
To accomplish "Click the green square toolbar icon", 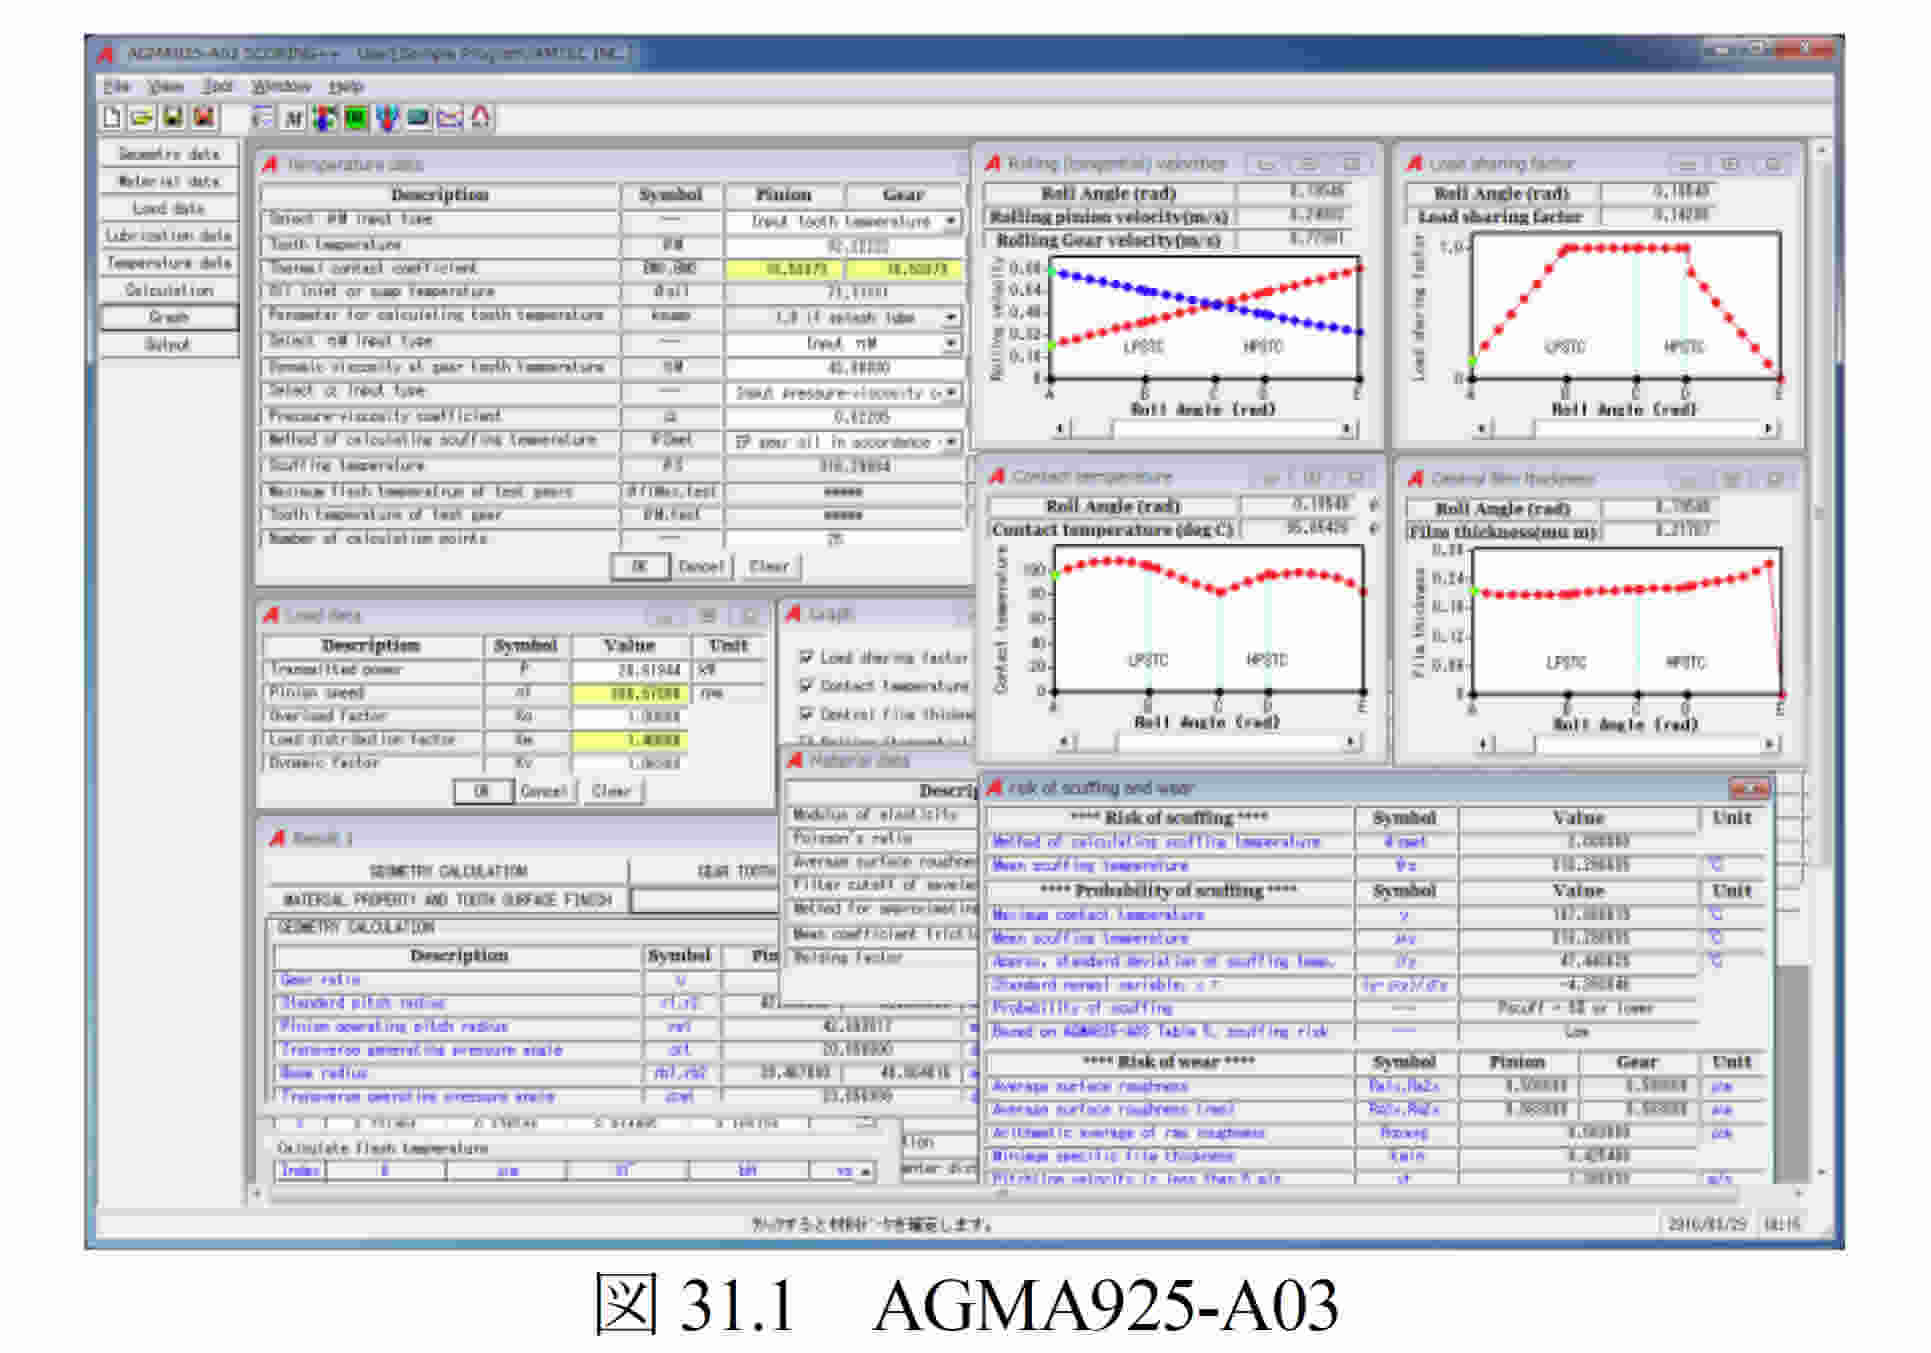I will tap(355, 118).
